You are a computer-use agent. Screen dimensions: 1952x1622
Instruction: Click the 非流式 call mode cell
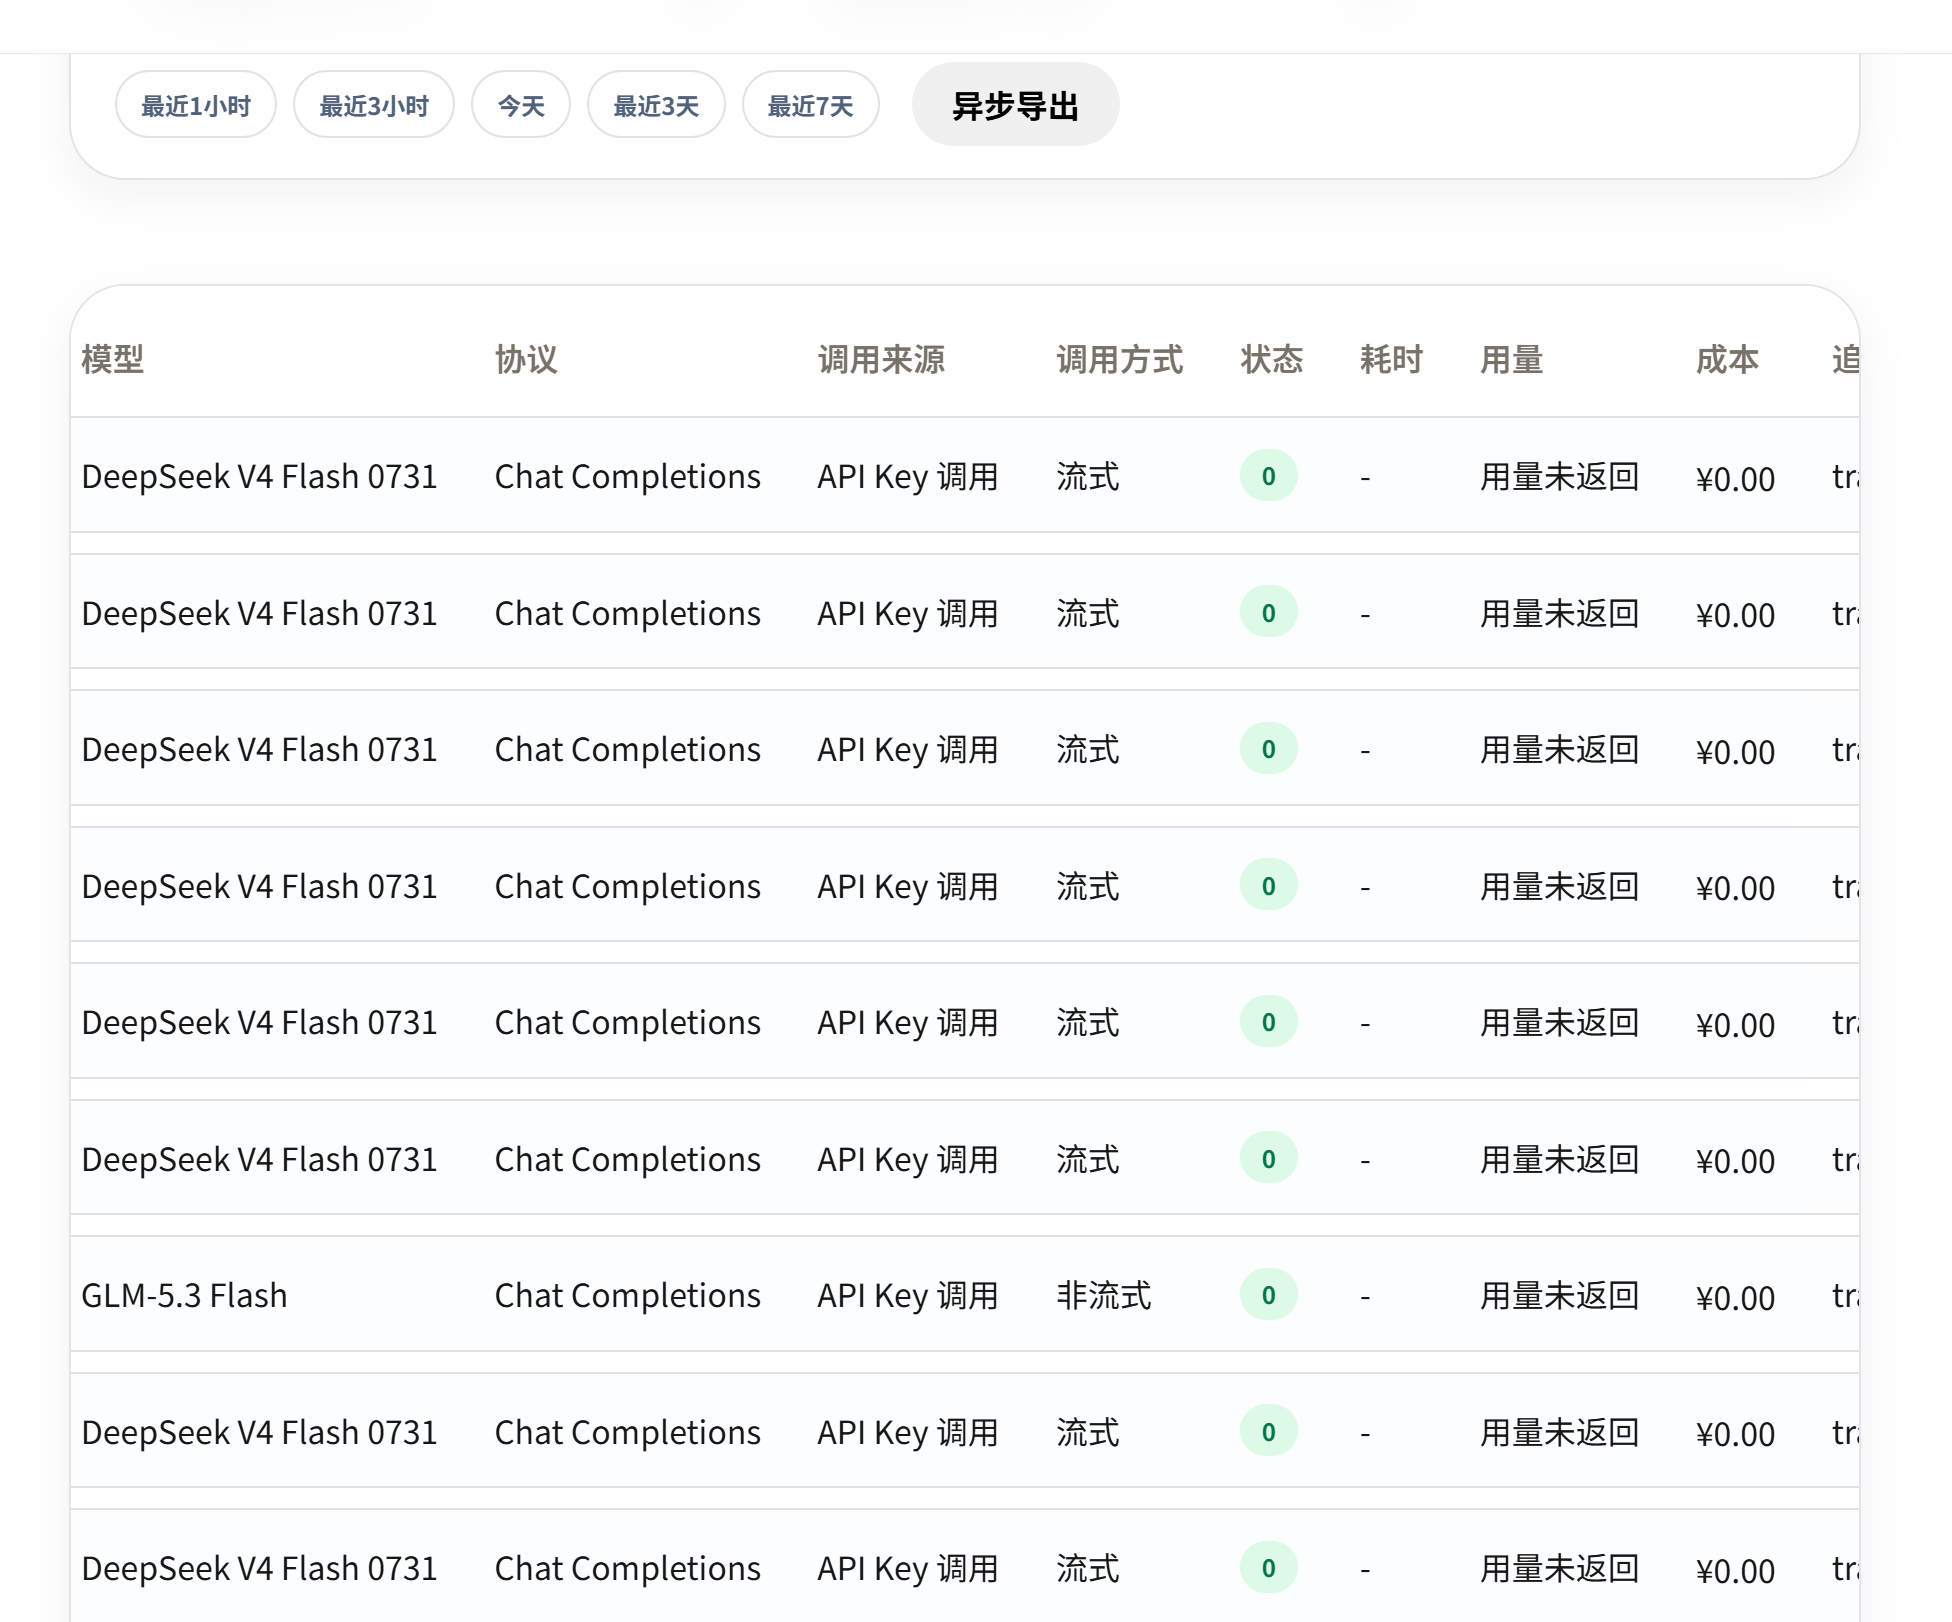(x=1104, y=1296)
